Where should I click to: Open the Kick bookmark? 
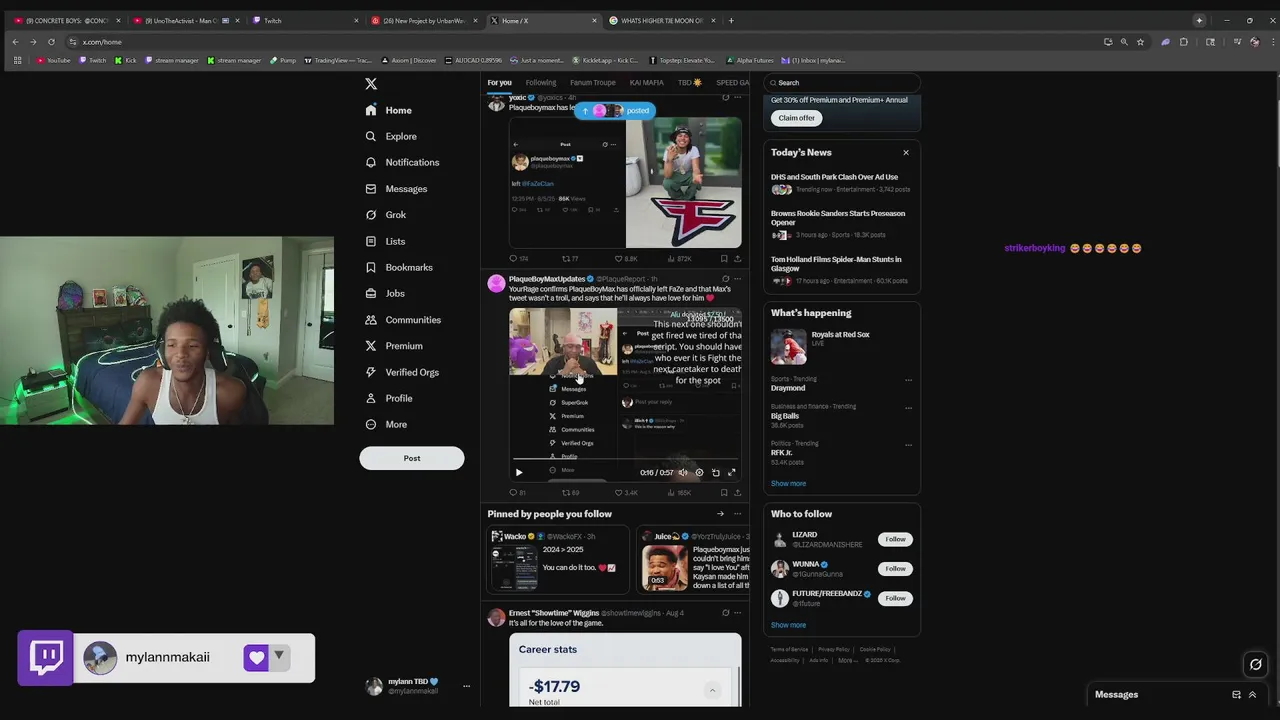coord(125,60)
